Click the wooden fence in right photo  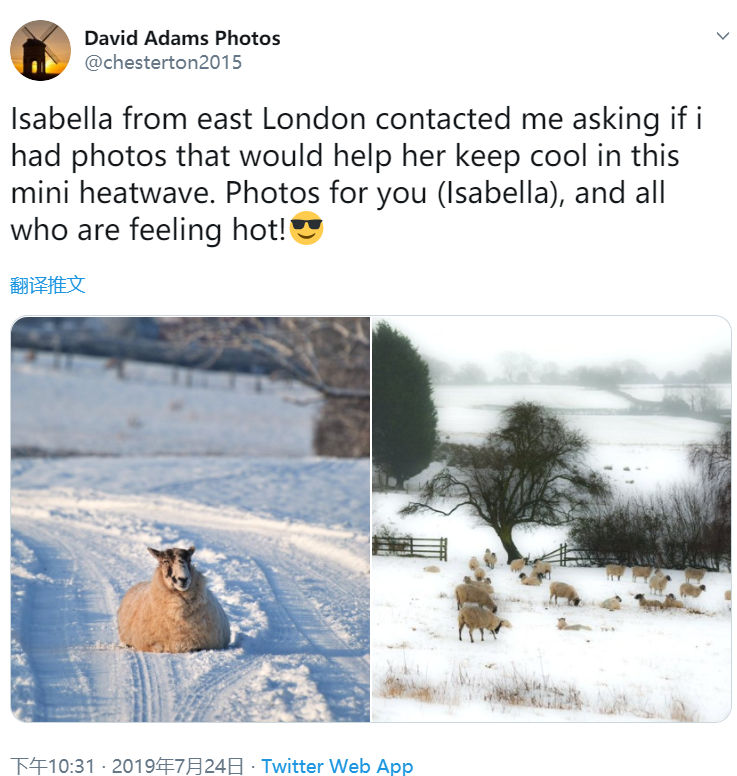(410, 548)
